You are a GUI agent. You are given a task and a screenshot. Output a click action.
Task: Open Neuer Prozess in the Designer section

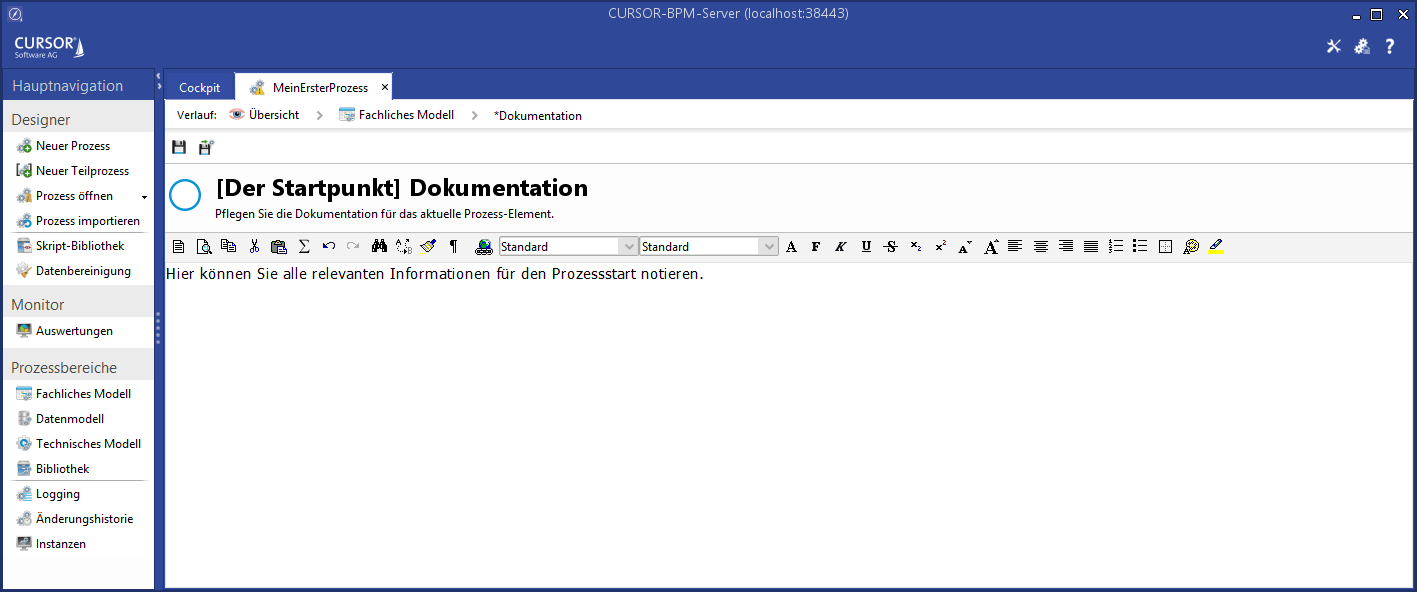pyautogui.click(x=73, y=146)
